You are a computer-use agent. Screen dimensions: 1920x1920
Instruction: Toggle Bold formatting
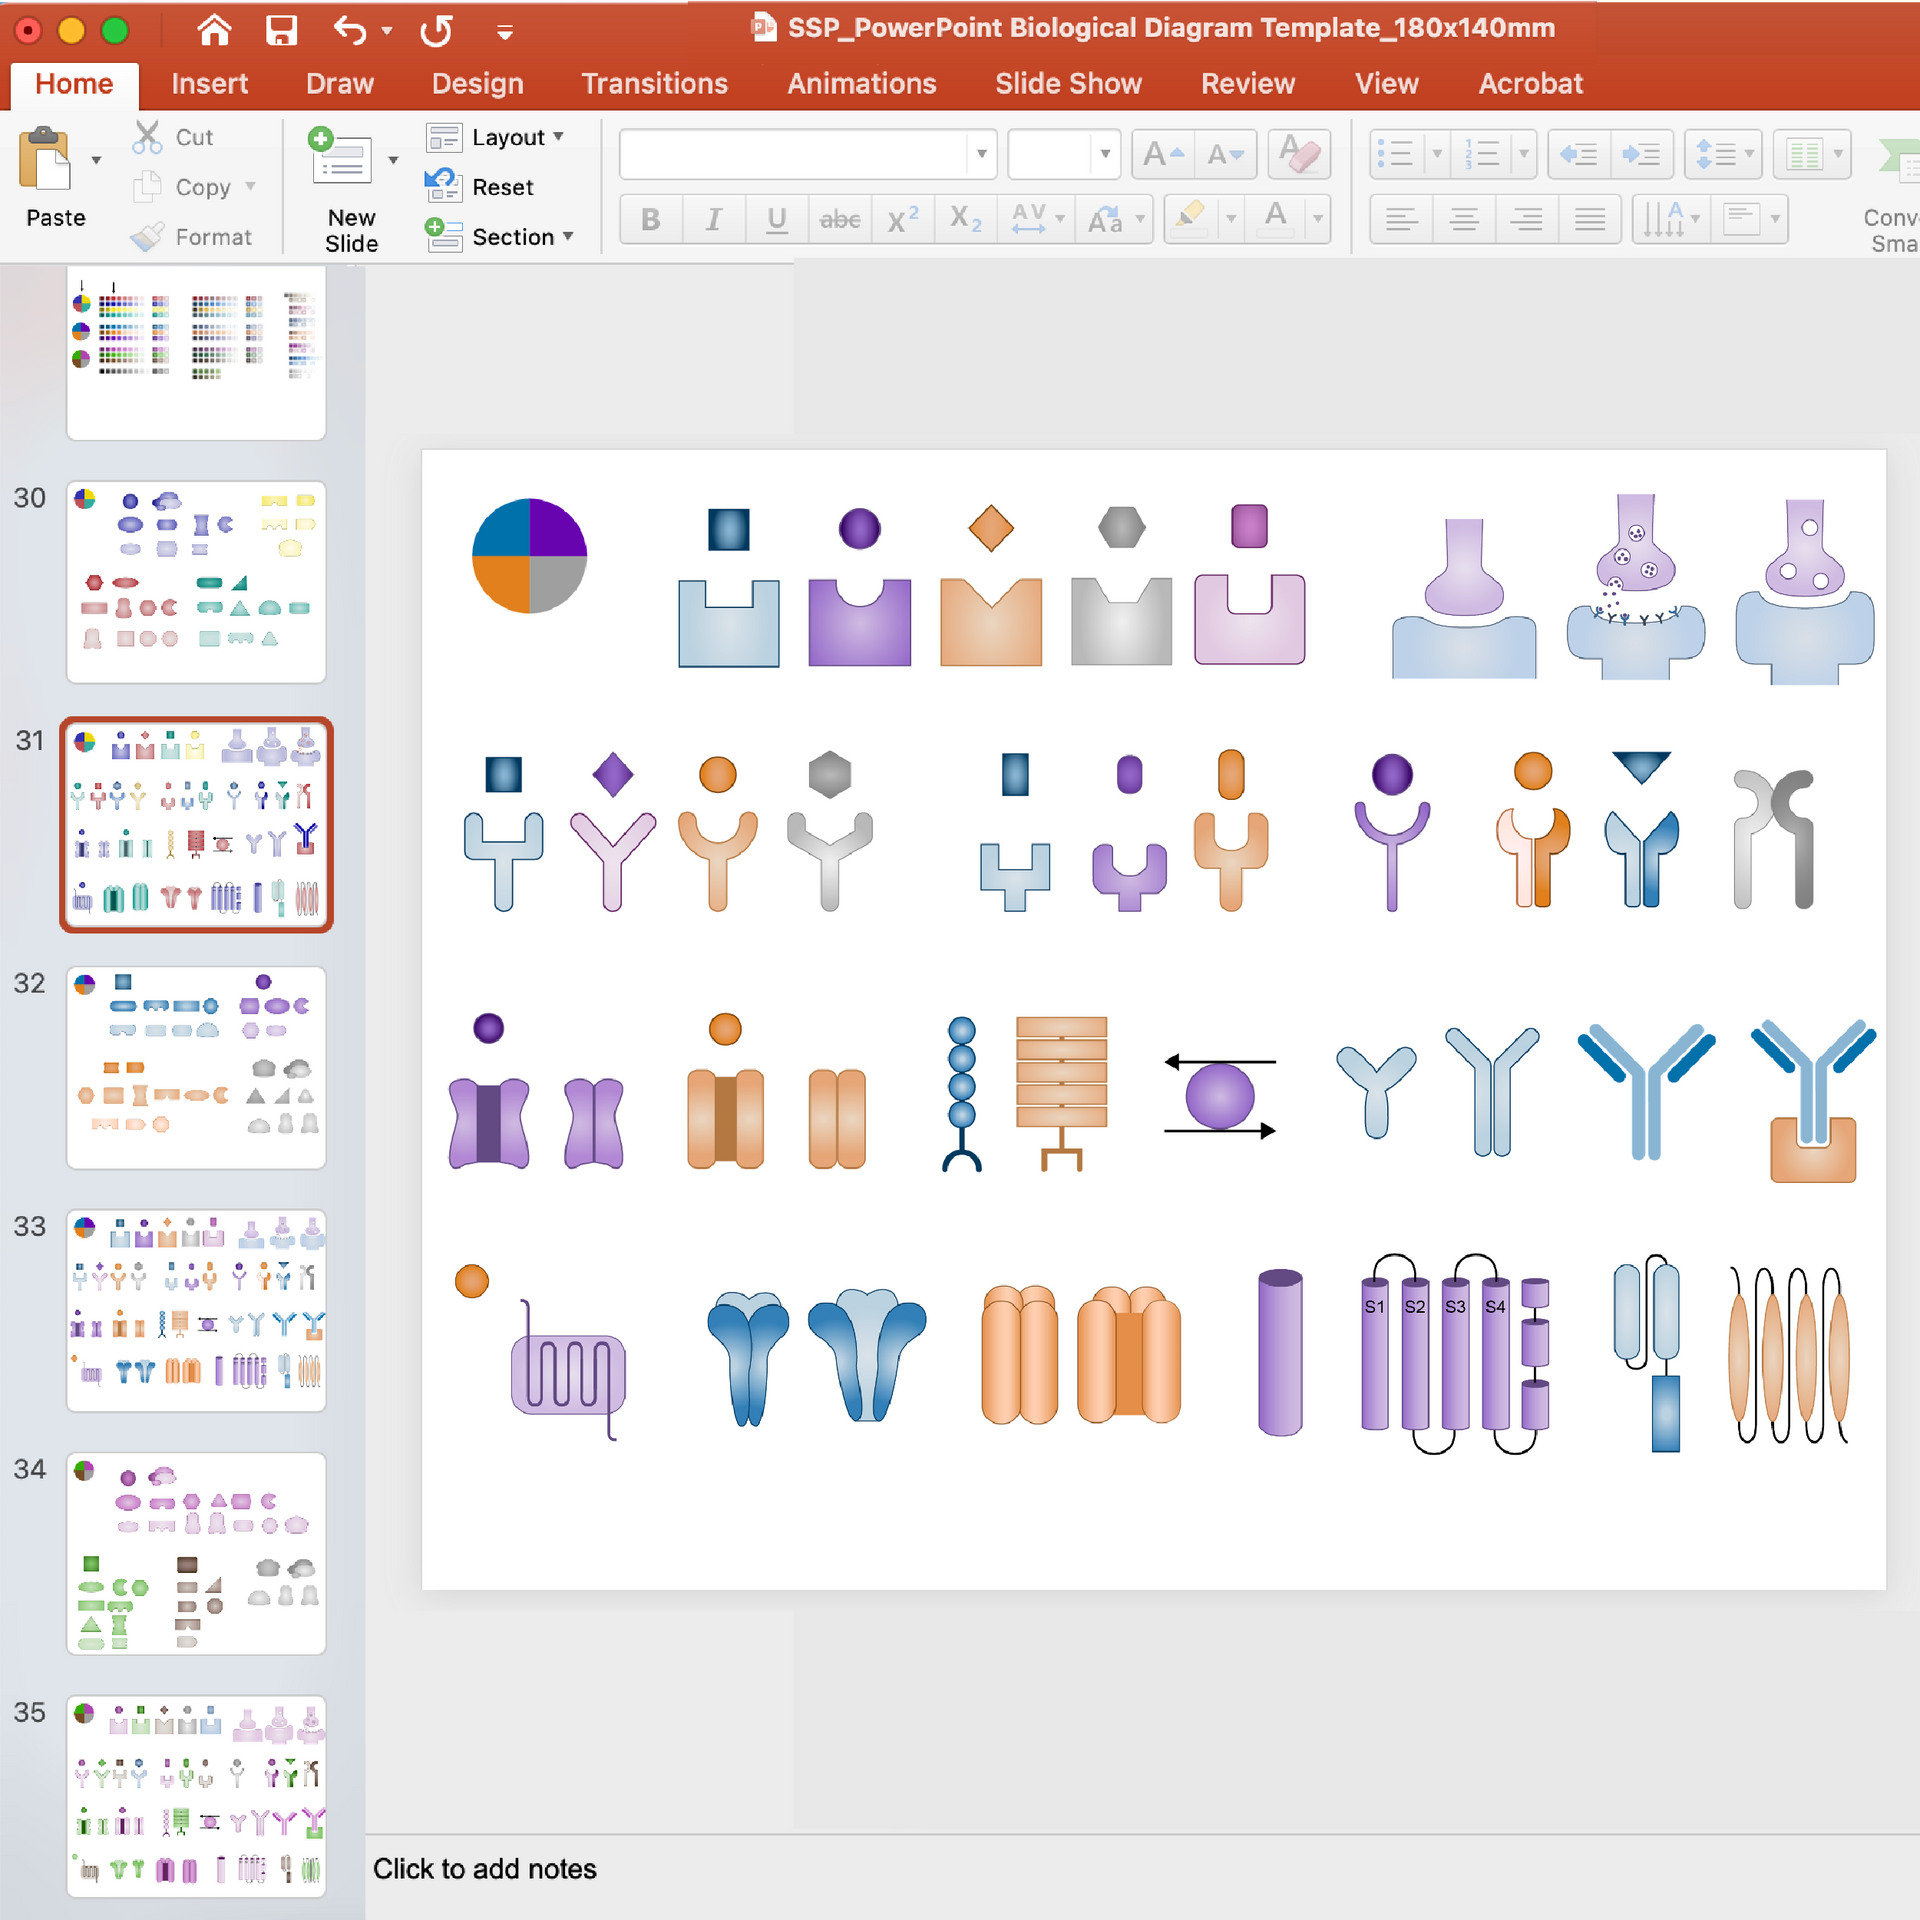(x=650, y=219)
